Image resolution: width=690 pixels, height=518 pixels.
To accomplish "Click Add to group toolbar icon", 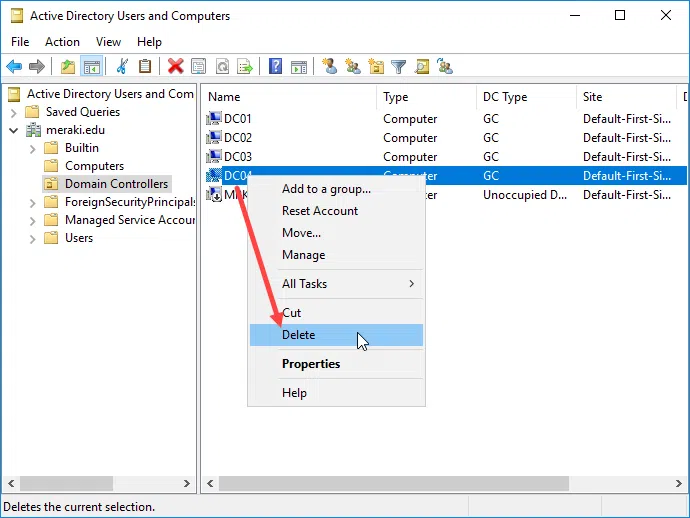I will 445,66.
